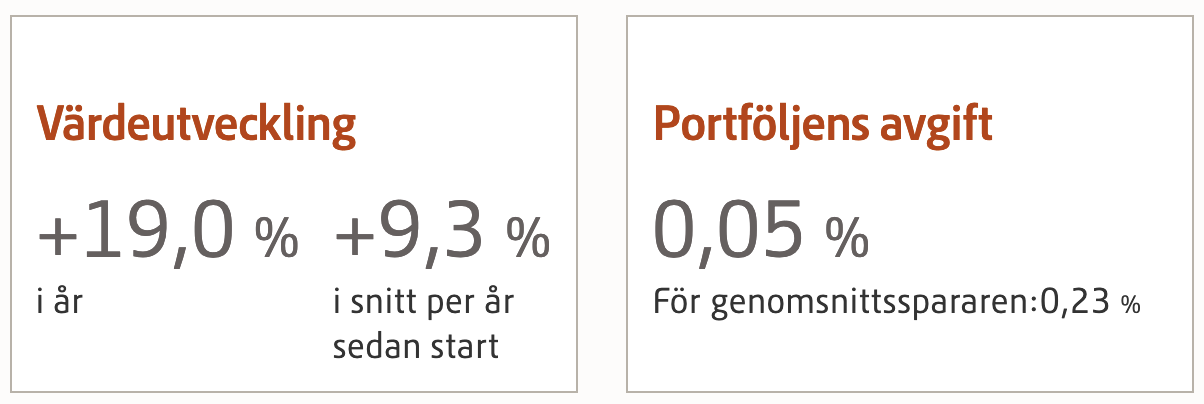
Task: Click the 'sedan start' text line
Action: [415, 348]
